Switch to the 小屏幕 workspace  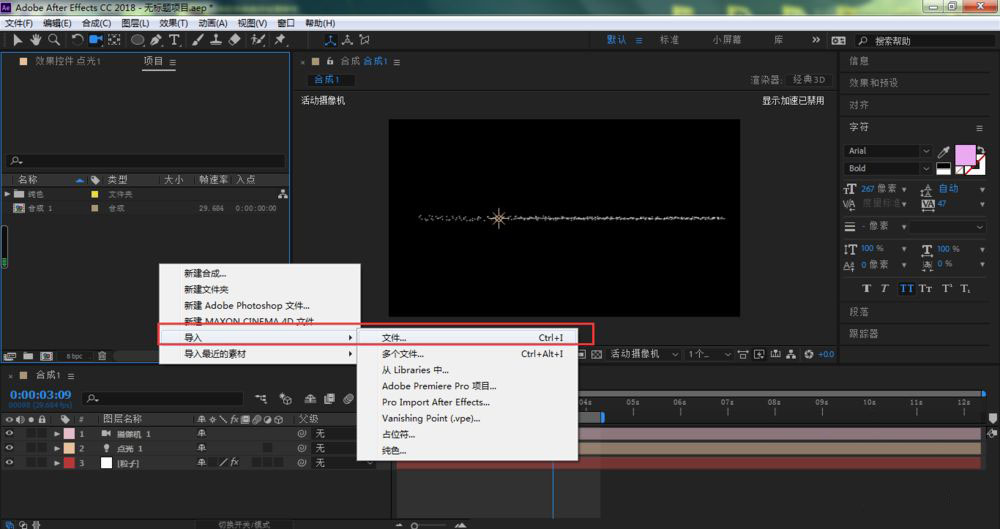coord(727,40)
